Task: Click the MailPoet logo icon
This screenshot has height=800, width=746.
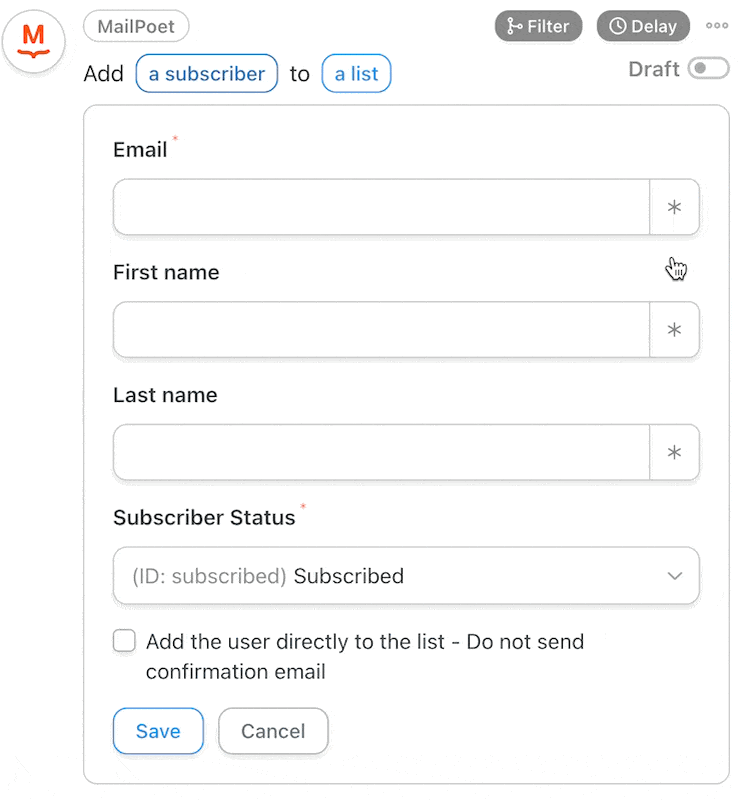Action: (34, 41)
